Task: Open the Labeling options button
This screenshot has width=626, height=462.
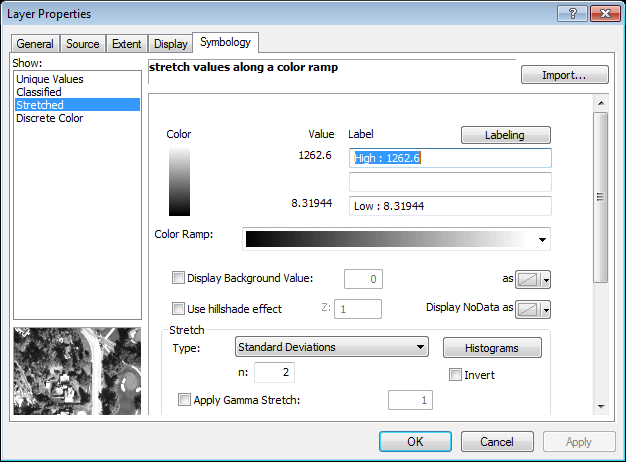Action: click(505, 135)
